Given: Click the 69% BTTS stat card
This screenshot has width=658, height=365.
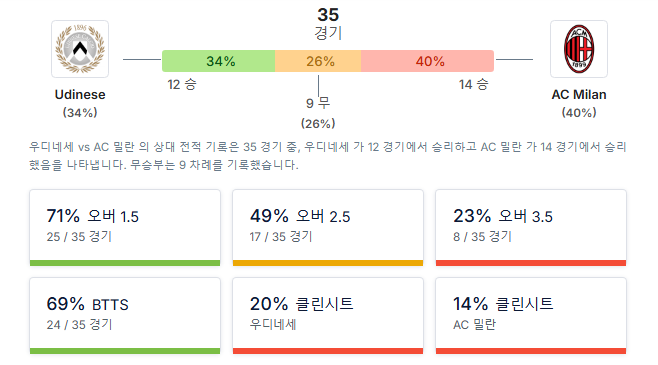Looking at the screenshot, I should coord(125,315).
